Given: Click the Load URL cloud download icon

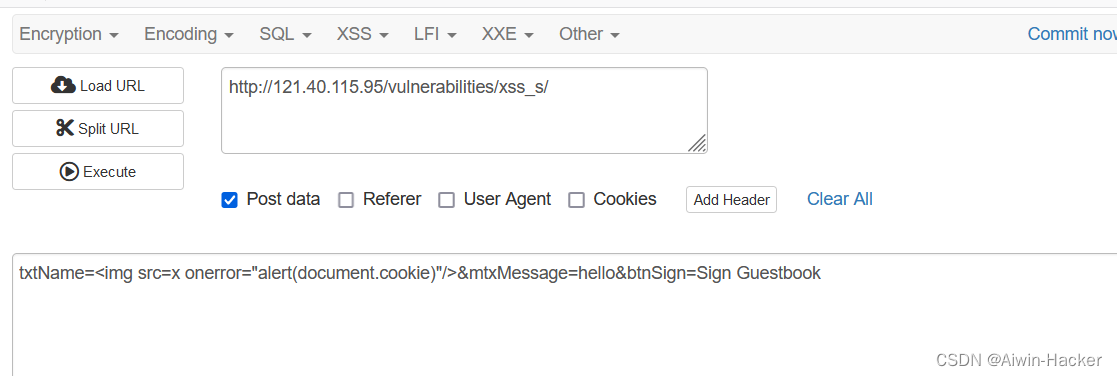Looking at the screenshot, I should pyautogui.click(x=63, y=85).
